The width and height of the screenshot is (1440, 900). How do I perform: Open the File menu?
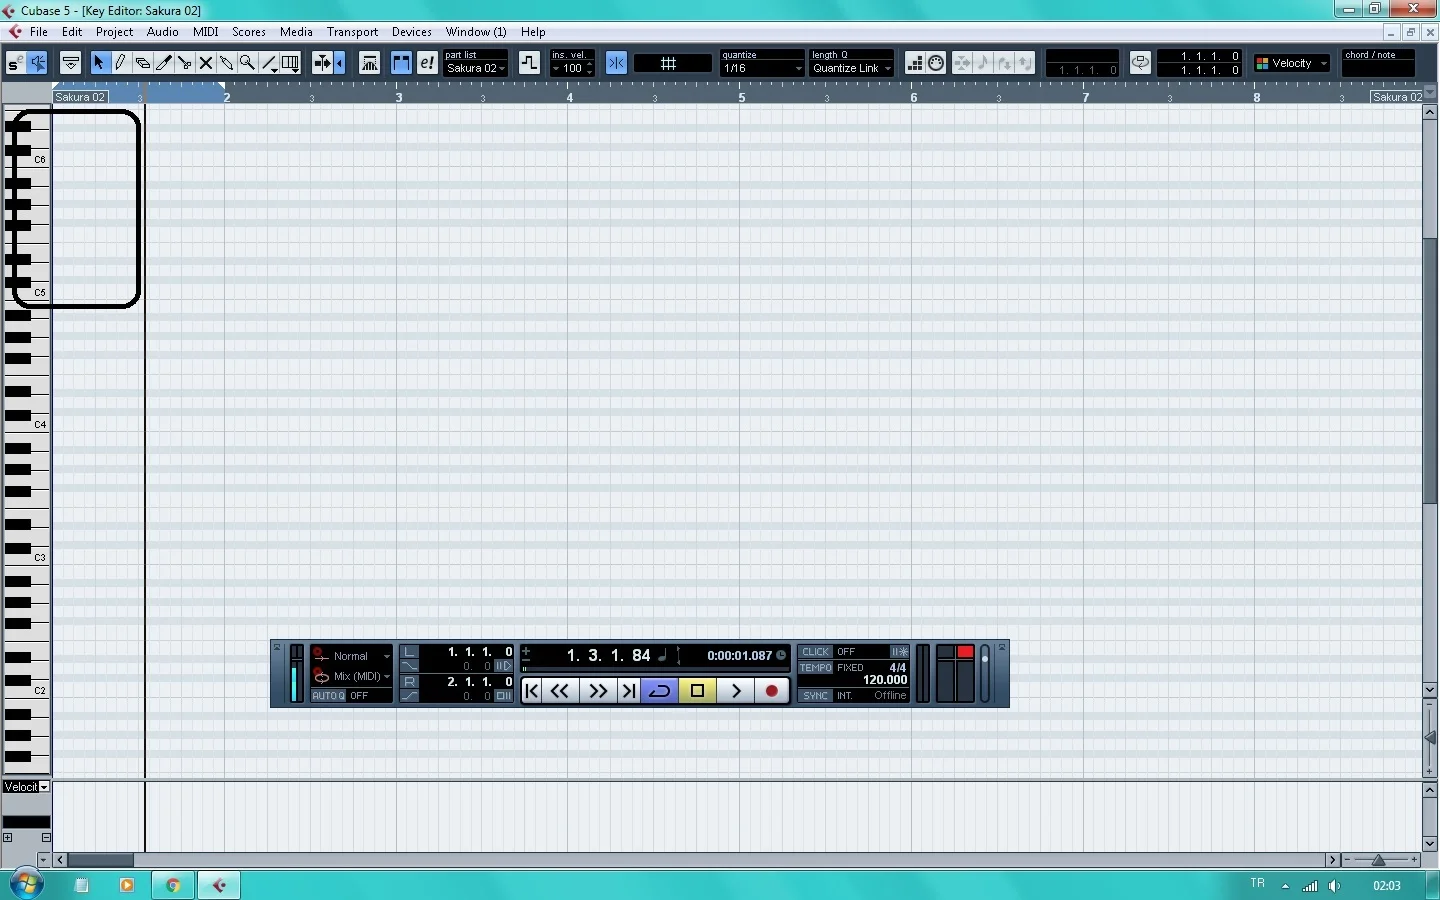(39, 32)
